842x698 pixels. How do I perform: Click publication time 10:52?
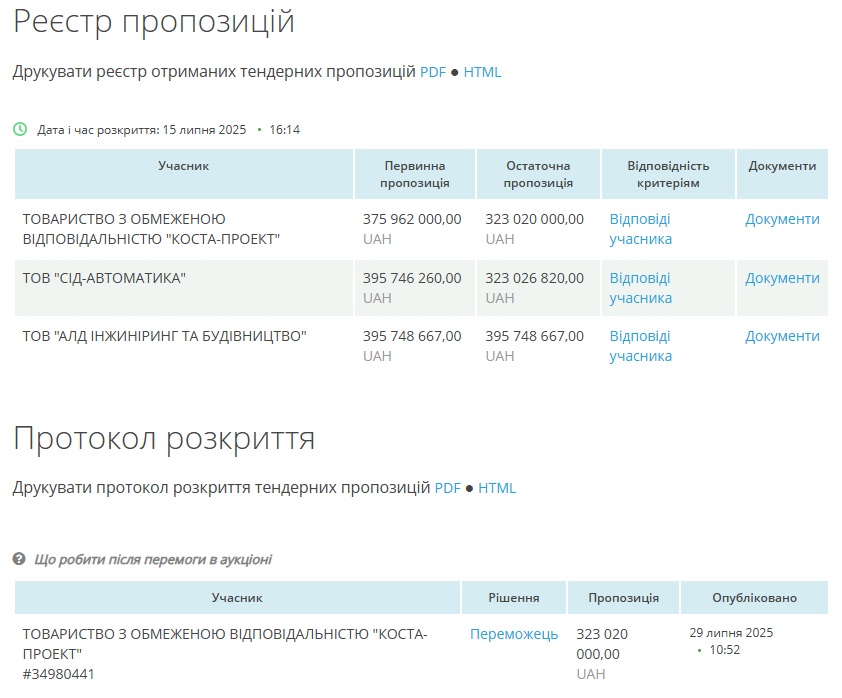(x=725, y=650)
